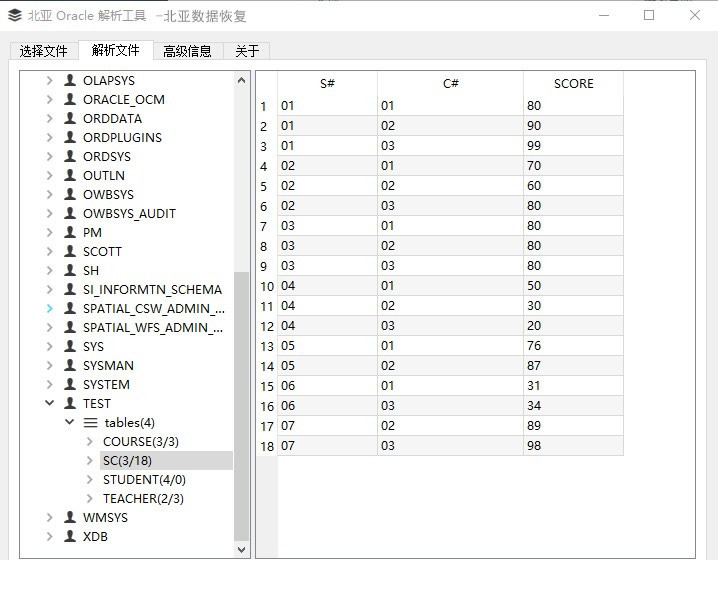Click the user icon beside ORACLE_OCM
The image size is (718, 590).
70,99
